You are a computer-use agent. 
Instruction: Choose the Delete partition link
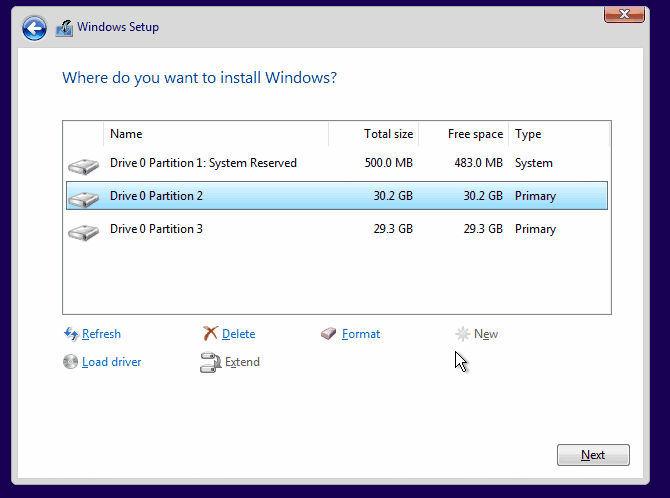click(238, 334)
